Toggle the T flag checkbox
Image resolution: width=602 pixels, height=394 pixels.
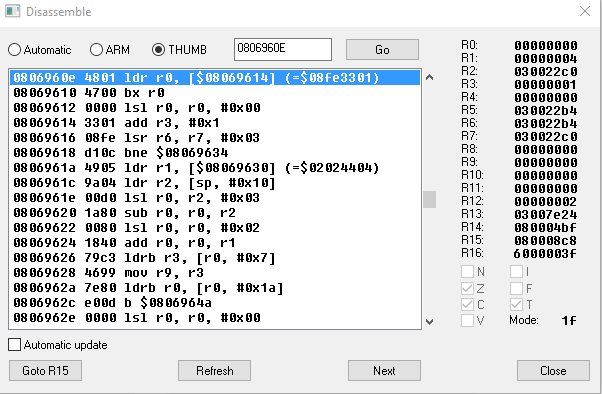coord(516,305)
